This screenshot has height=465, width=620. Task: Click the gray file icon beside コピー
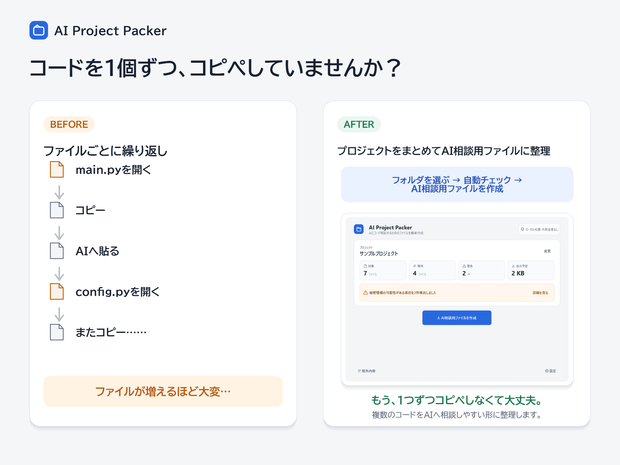[57, 210]
